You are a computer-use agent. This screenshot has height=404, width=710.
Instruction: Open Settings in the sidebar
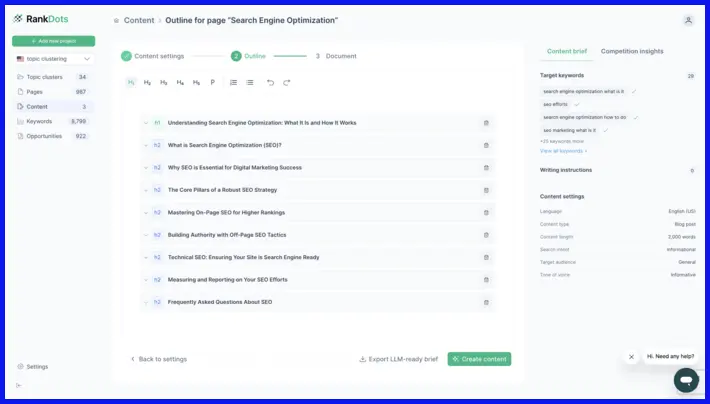pos(33,367)
